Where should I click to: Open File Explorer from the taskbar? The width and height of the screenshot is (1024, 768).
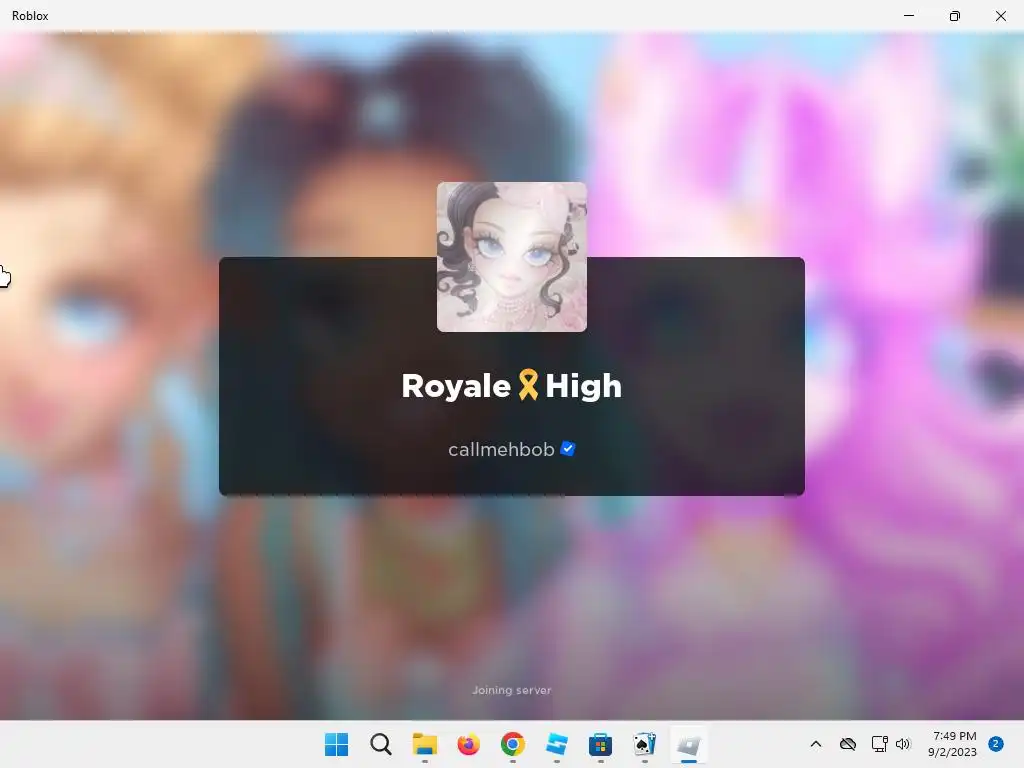424,744
